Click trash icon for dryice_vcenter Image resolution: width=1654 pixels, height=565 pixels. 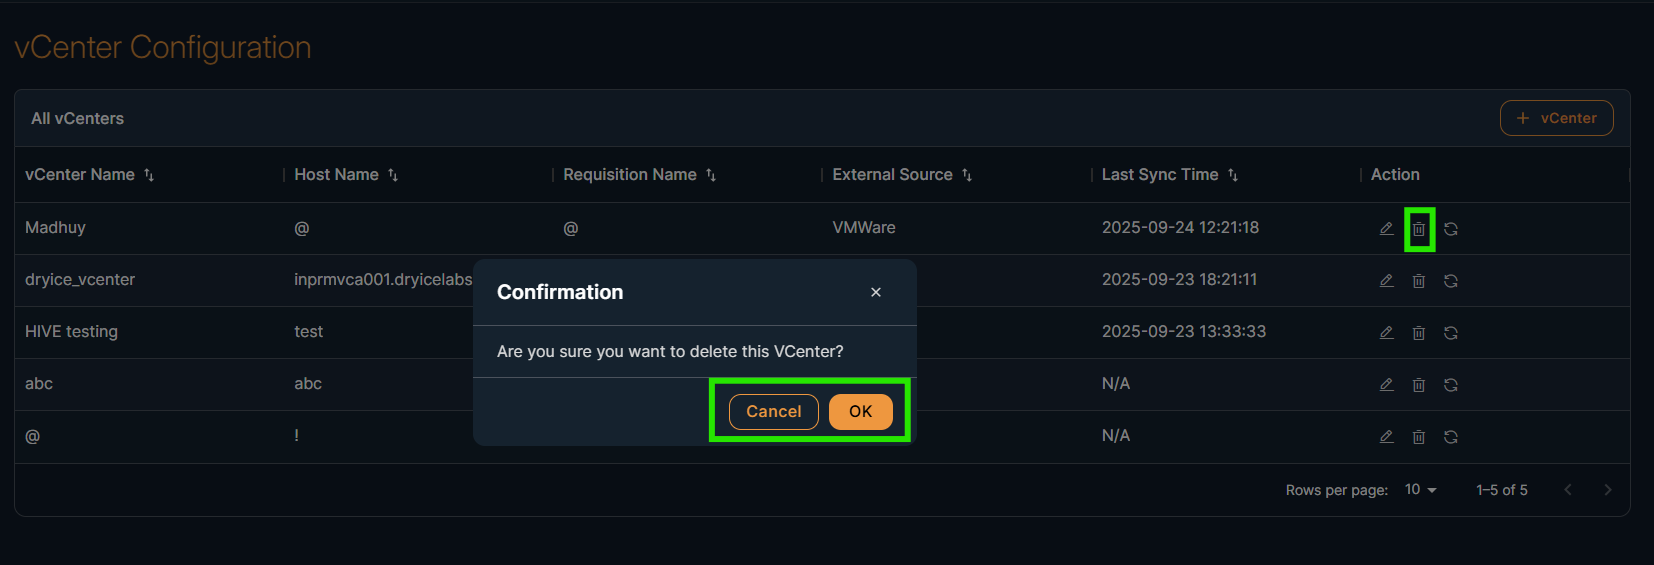click(1418, 281)
